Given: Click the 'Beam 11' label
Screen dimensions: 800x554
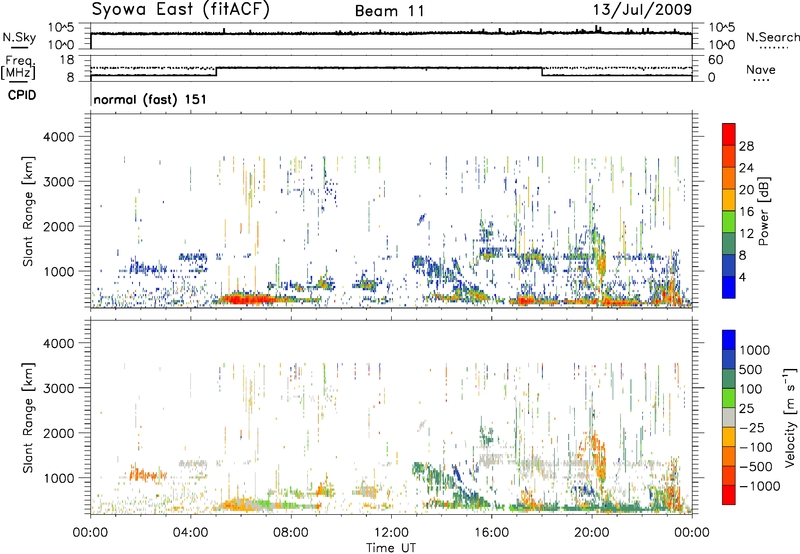Looking at the screenshot, I should coord(390,11).
